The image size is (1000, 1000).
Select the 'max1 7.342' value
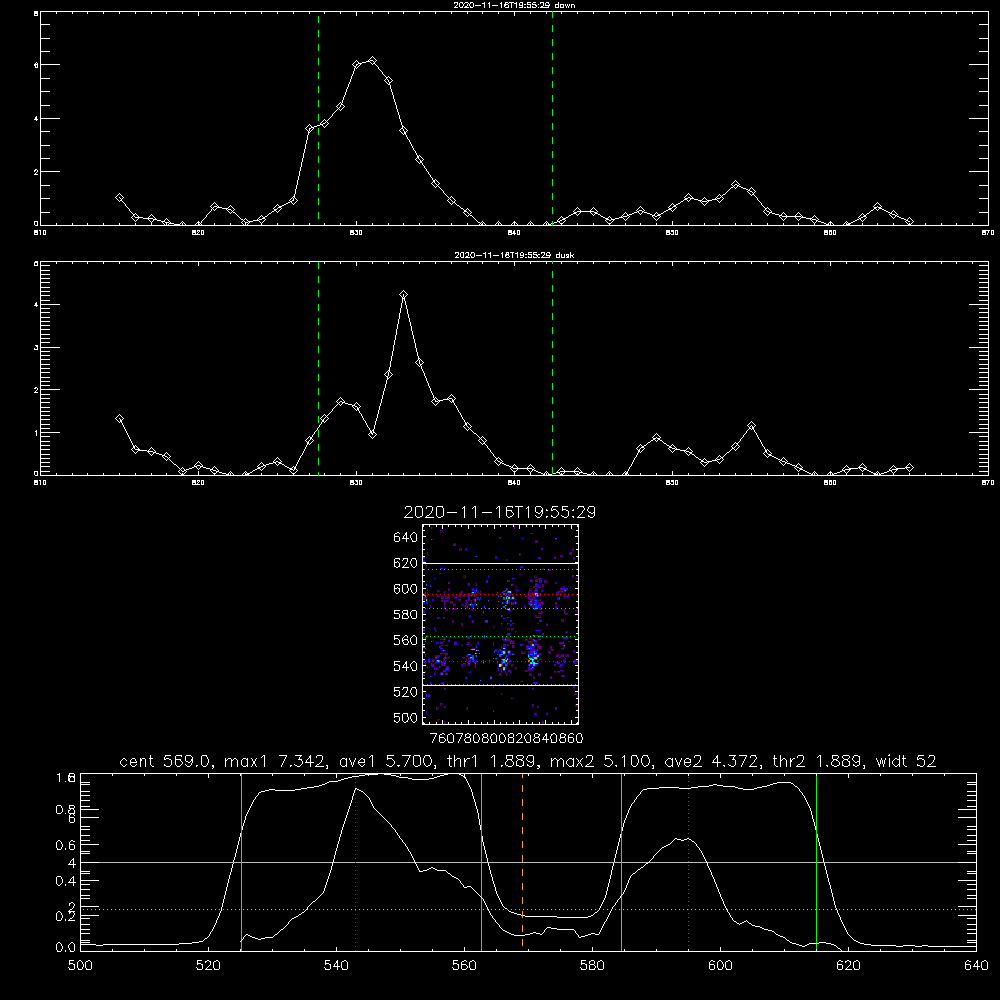(277, 761)
